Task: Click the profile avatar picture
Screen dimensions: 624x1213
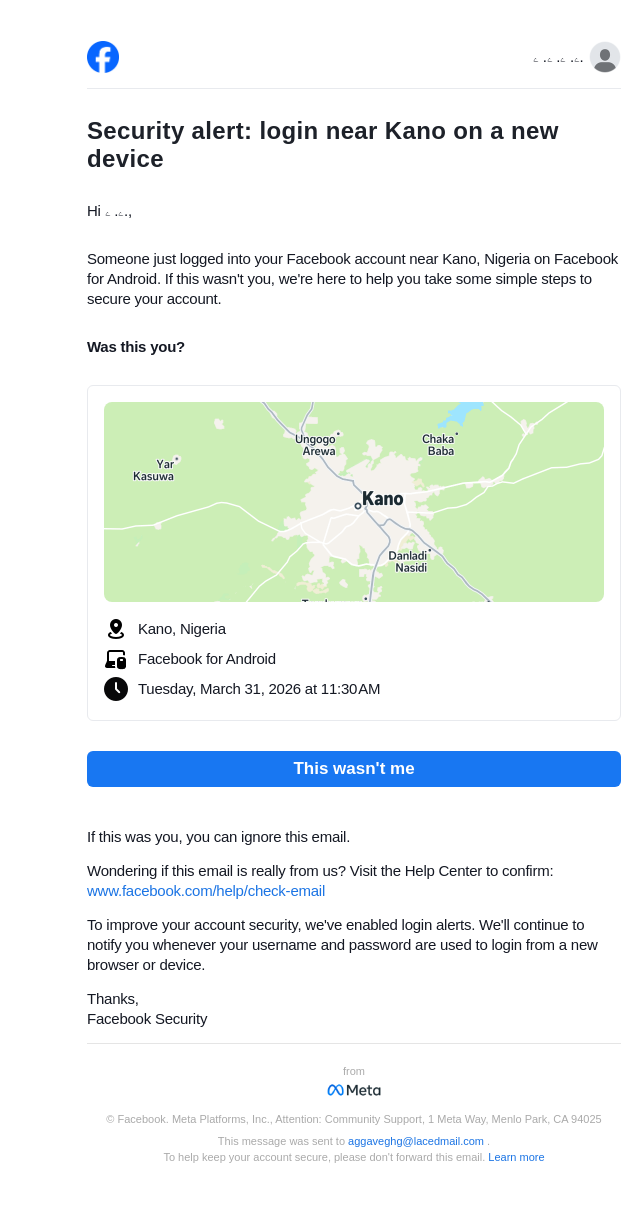Action: pyautogui.click(x=605, y=57)
